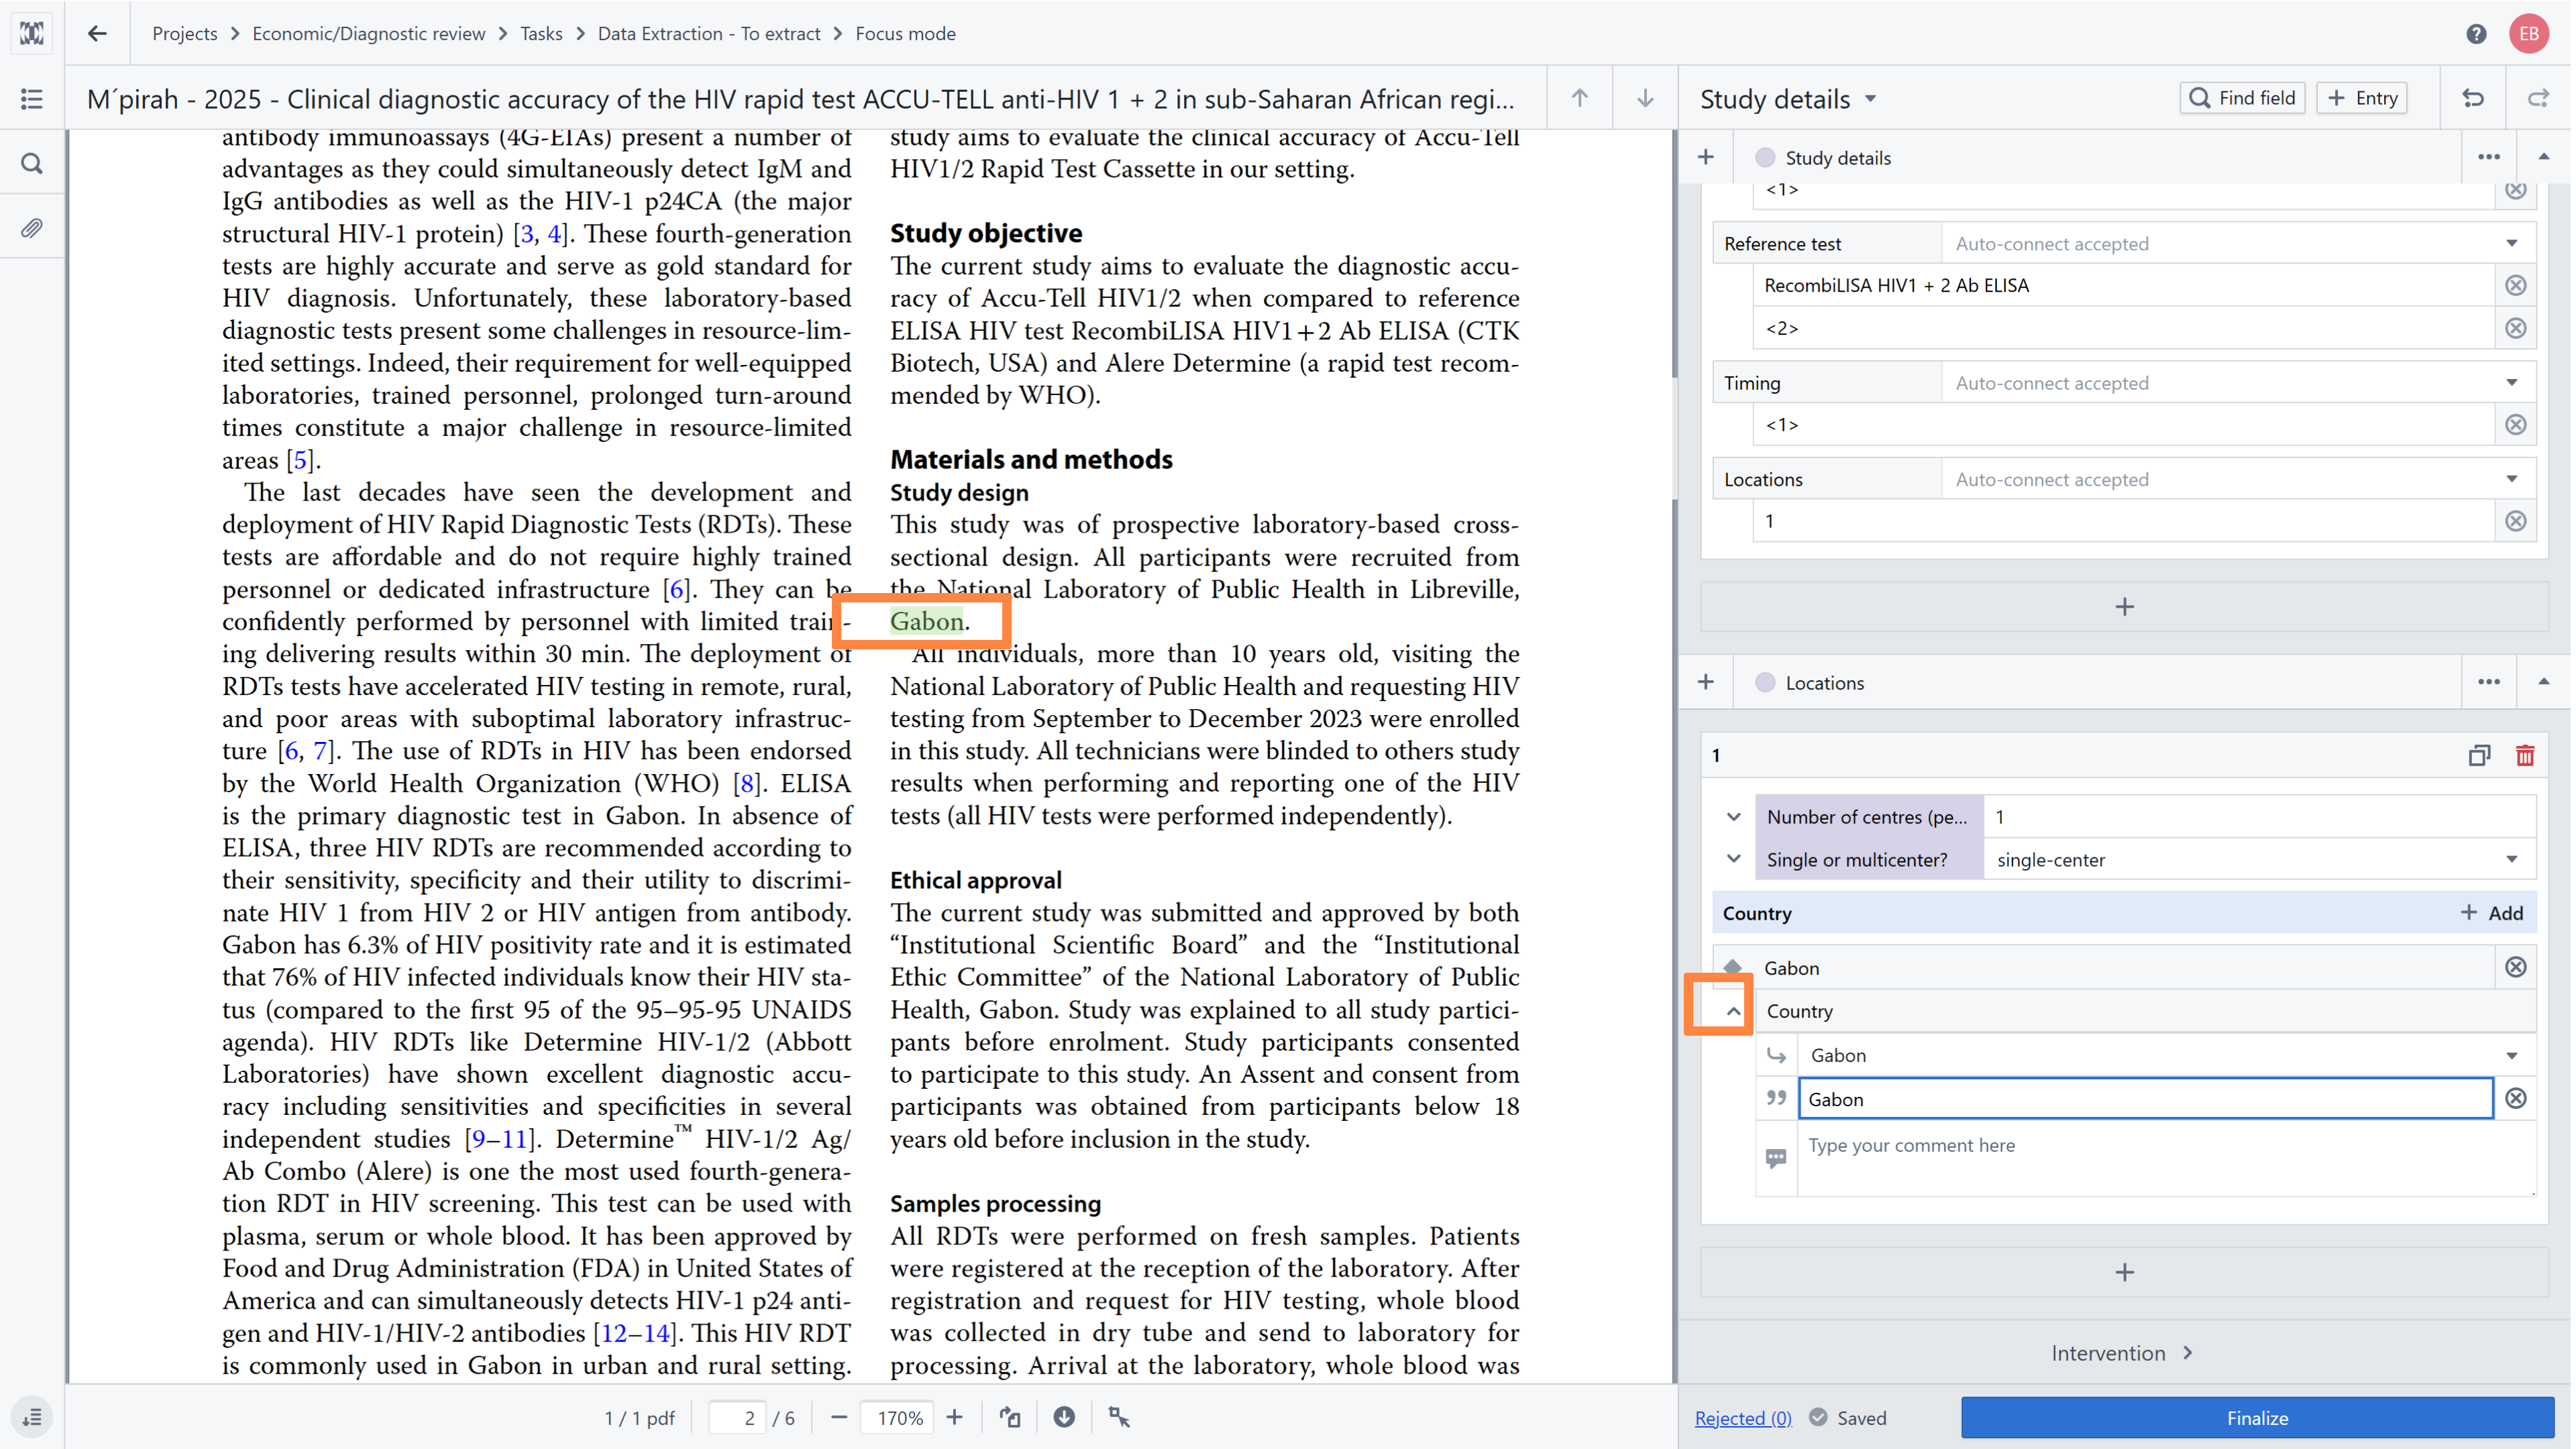Image resolution: width=2576 pixels, height=1449 pixels.
Task: Collapse the Locations section
Action: pos(2544,682)
